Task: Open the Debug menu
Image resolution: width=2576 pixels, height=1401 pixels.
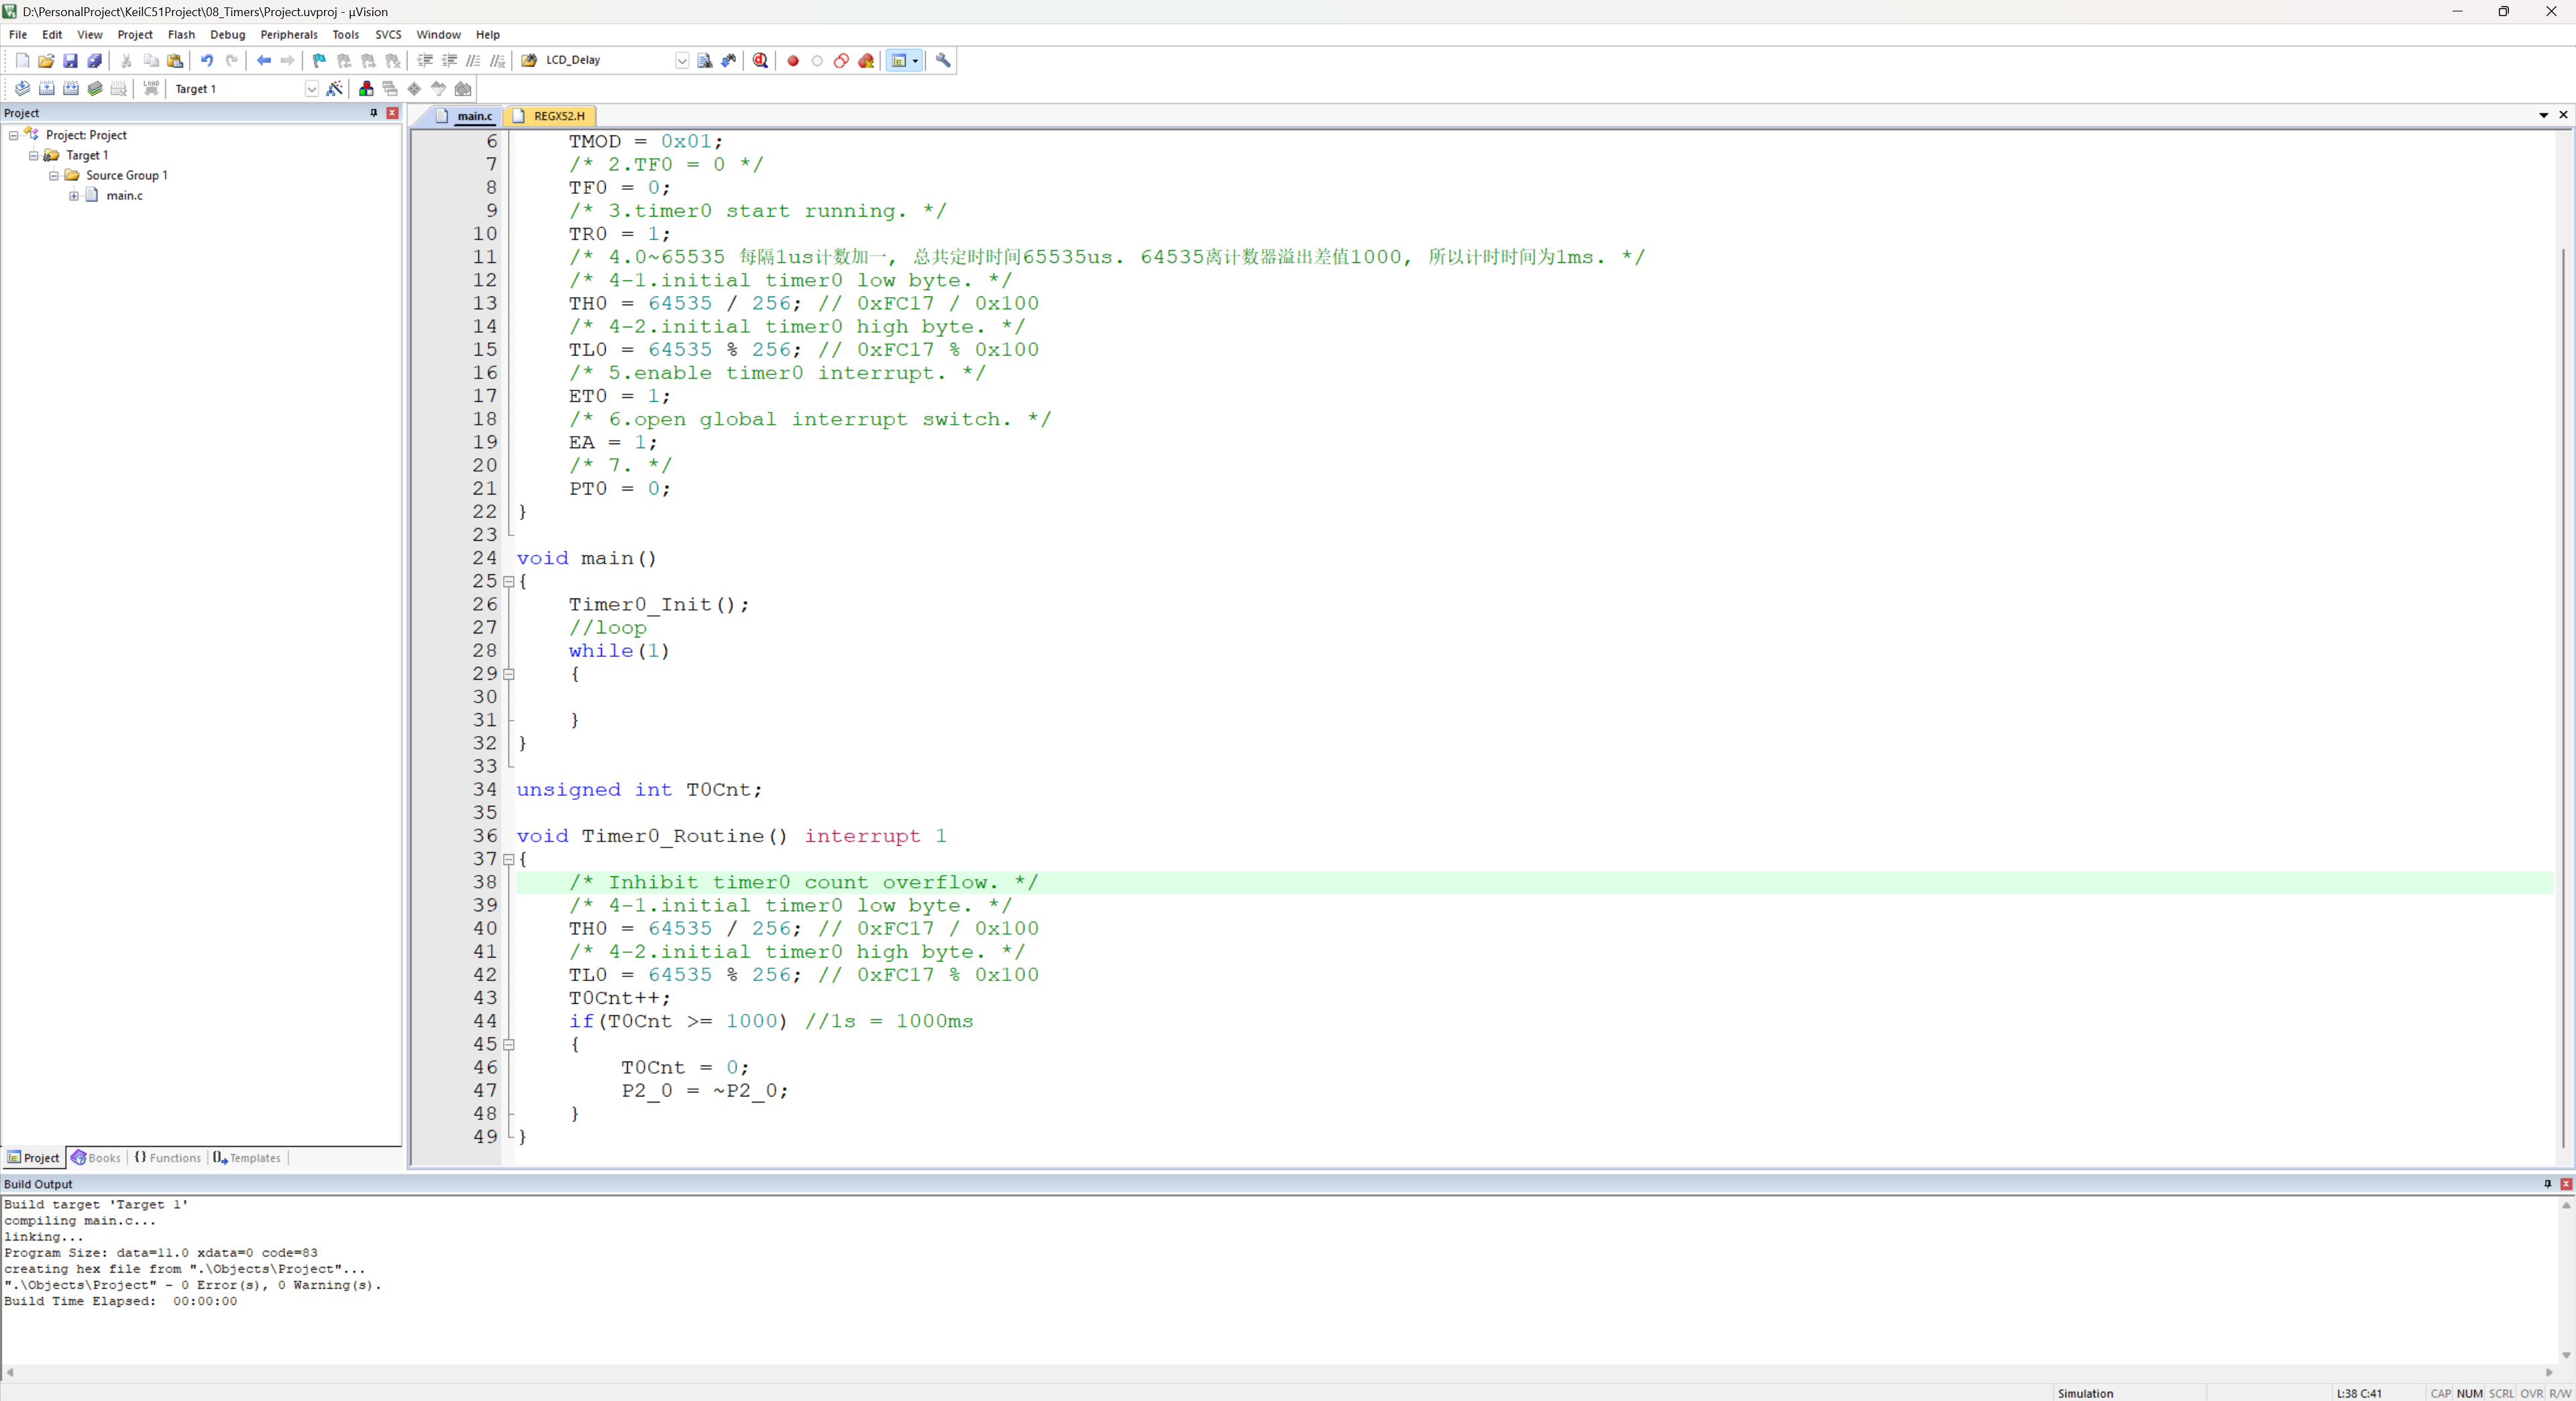Action: [228, 34]
